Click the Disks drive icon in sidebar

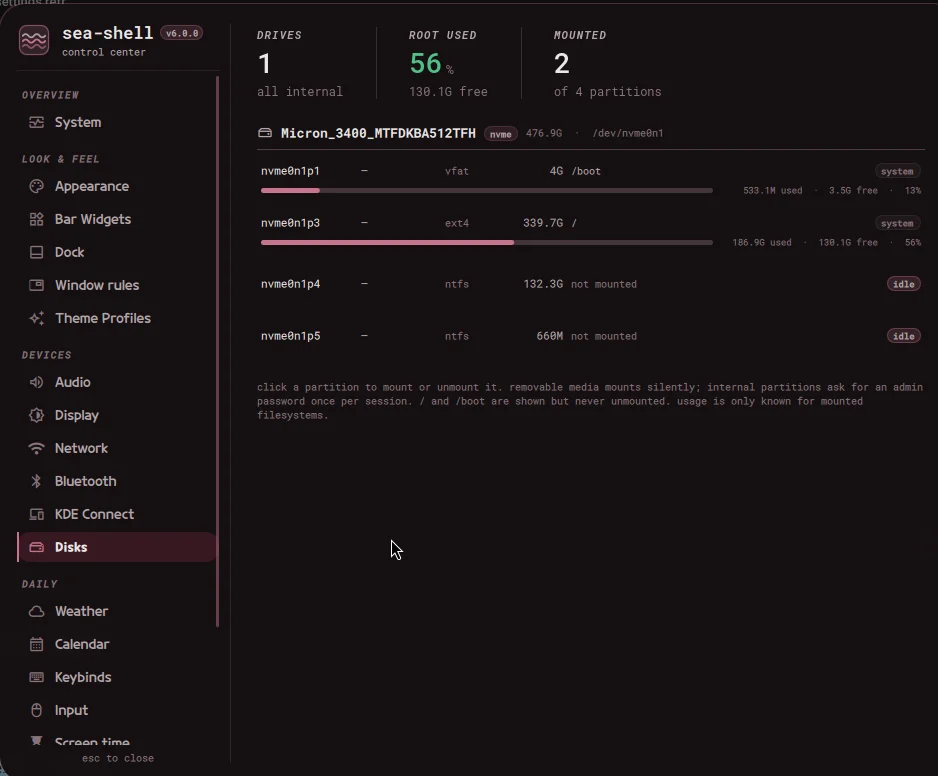(x=36, y=547)
